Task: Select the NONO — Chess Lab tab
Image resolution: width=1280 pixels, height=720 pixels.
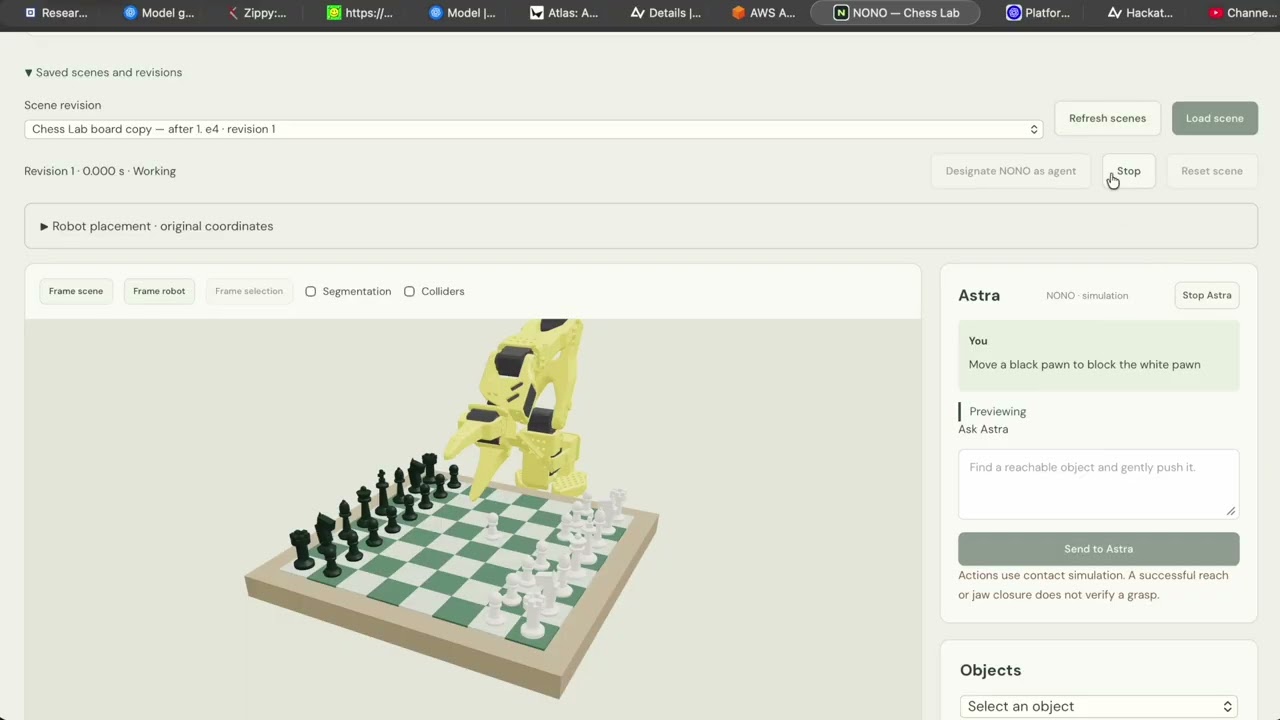Action: [895, 13]
